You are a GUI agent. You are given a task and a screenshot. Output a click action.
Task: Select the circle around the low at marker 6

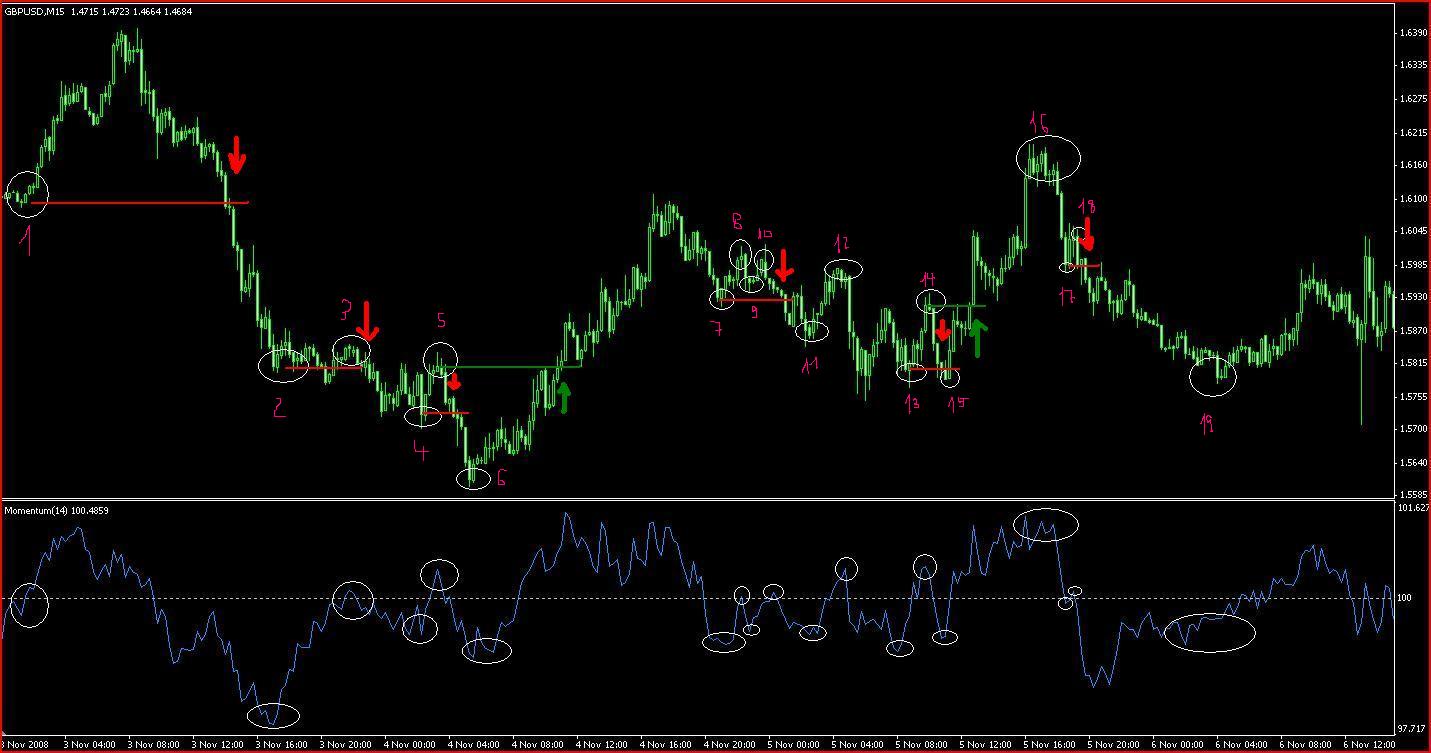(474, 478)
